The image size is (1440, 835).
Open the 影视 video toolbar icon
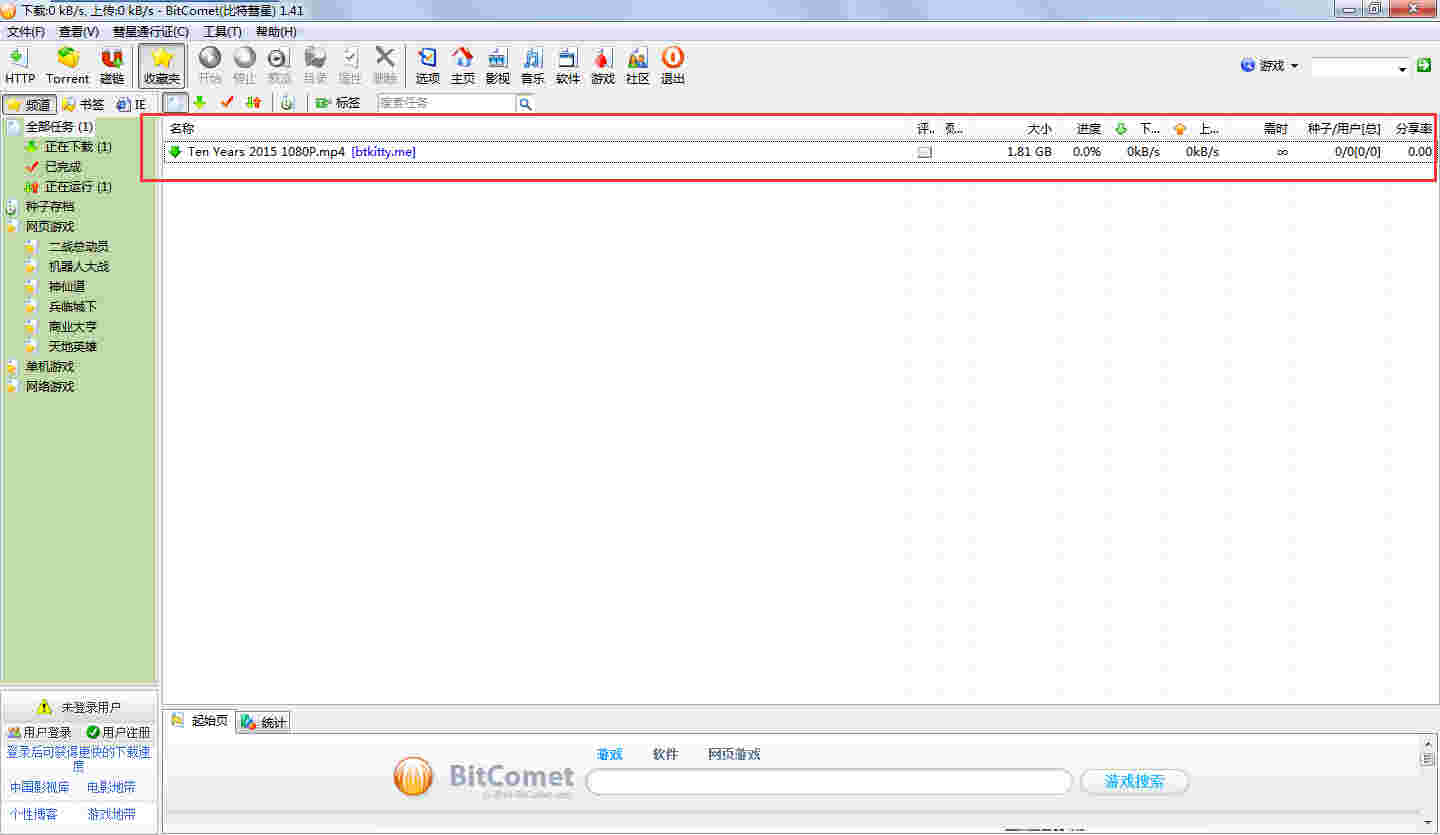[497, 66]
